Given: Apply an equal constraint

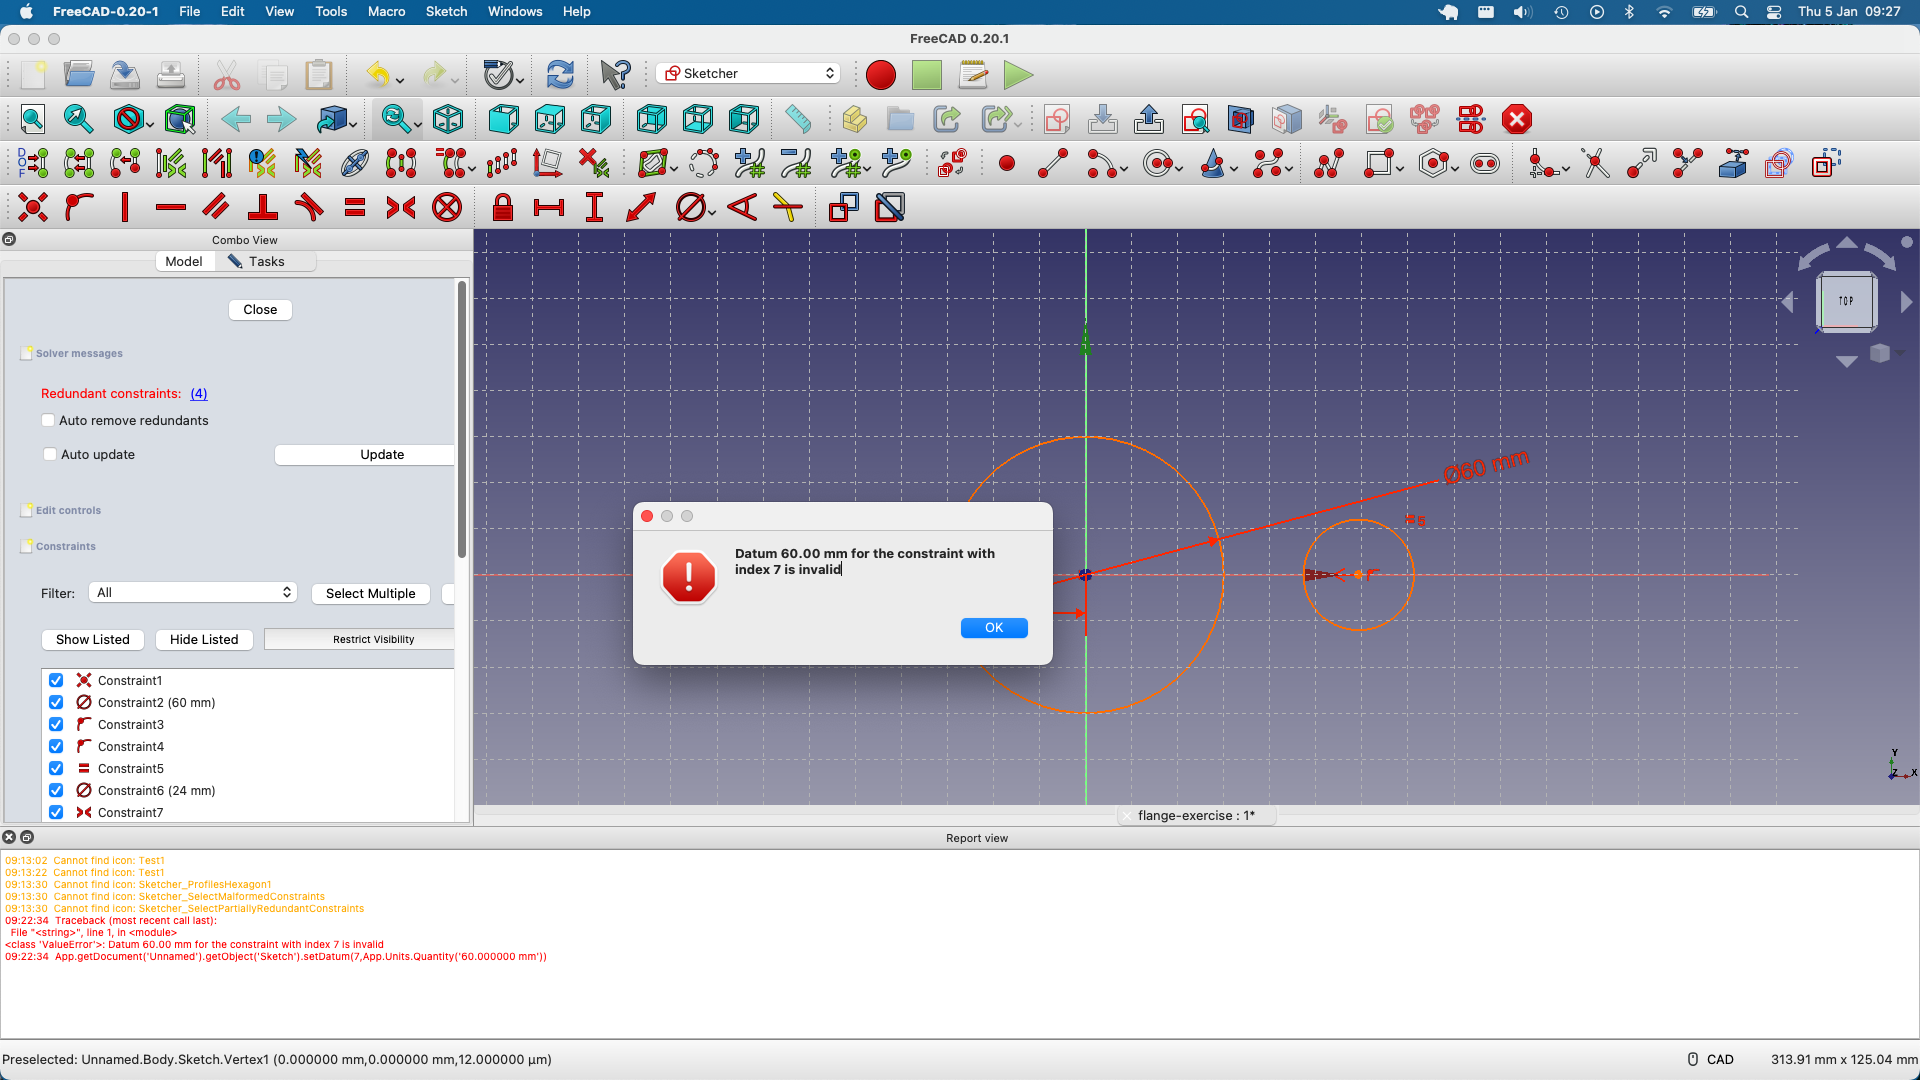Looking at the screenshot, I should click(x=353, y=207).
